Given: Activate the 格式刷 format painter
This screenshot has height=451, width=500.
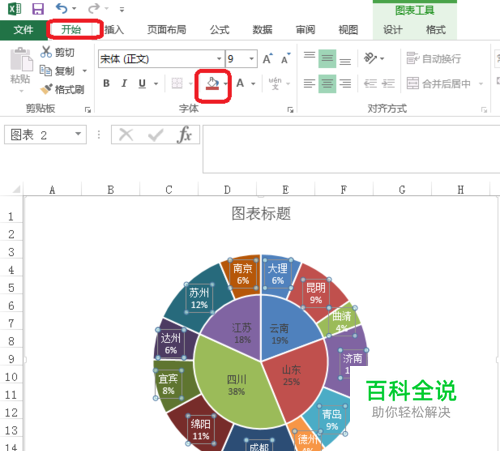Looking at the screenshot, I should click(62, 89).
